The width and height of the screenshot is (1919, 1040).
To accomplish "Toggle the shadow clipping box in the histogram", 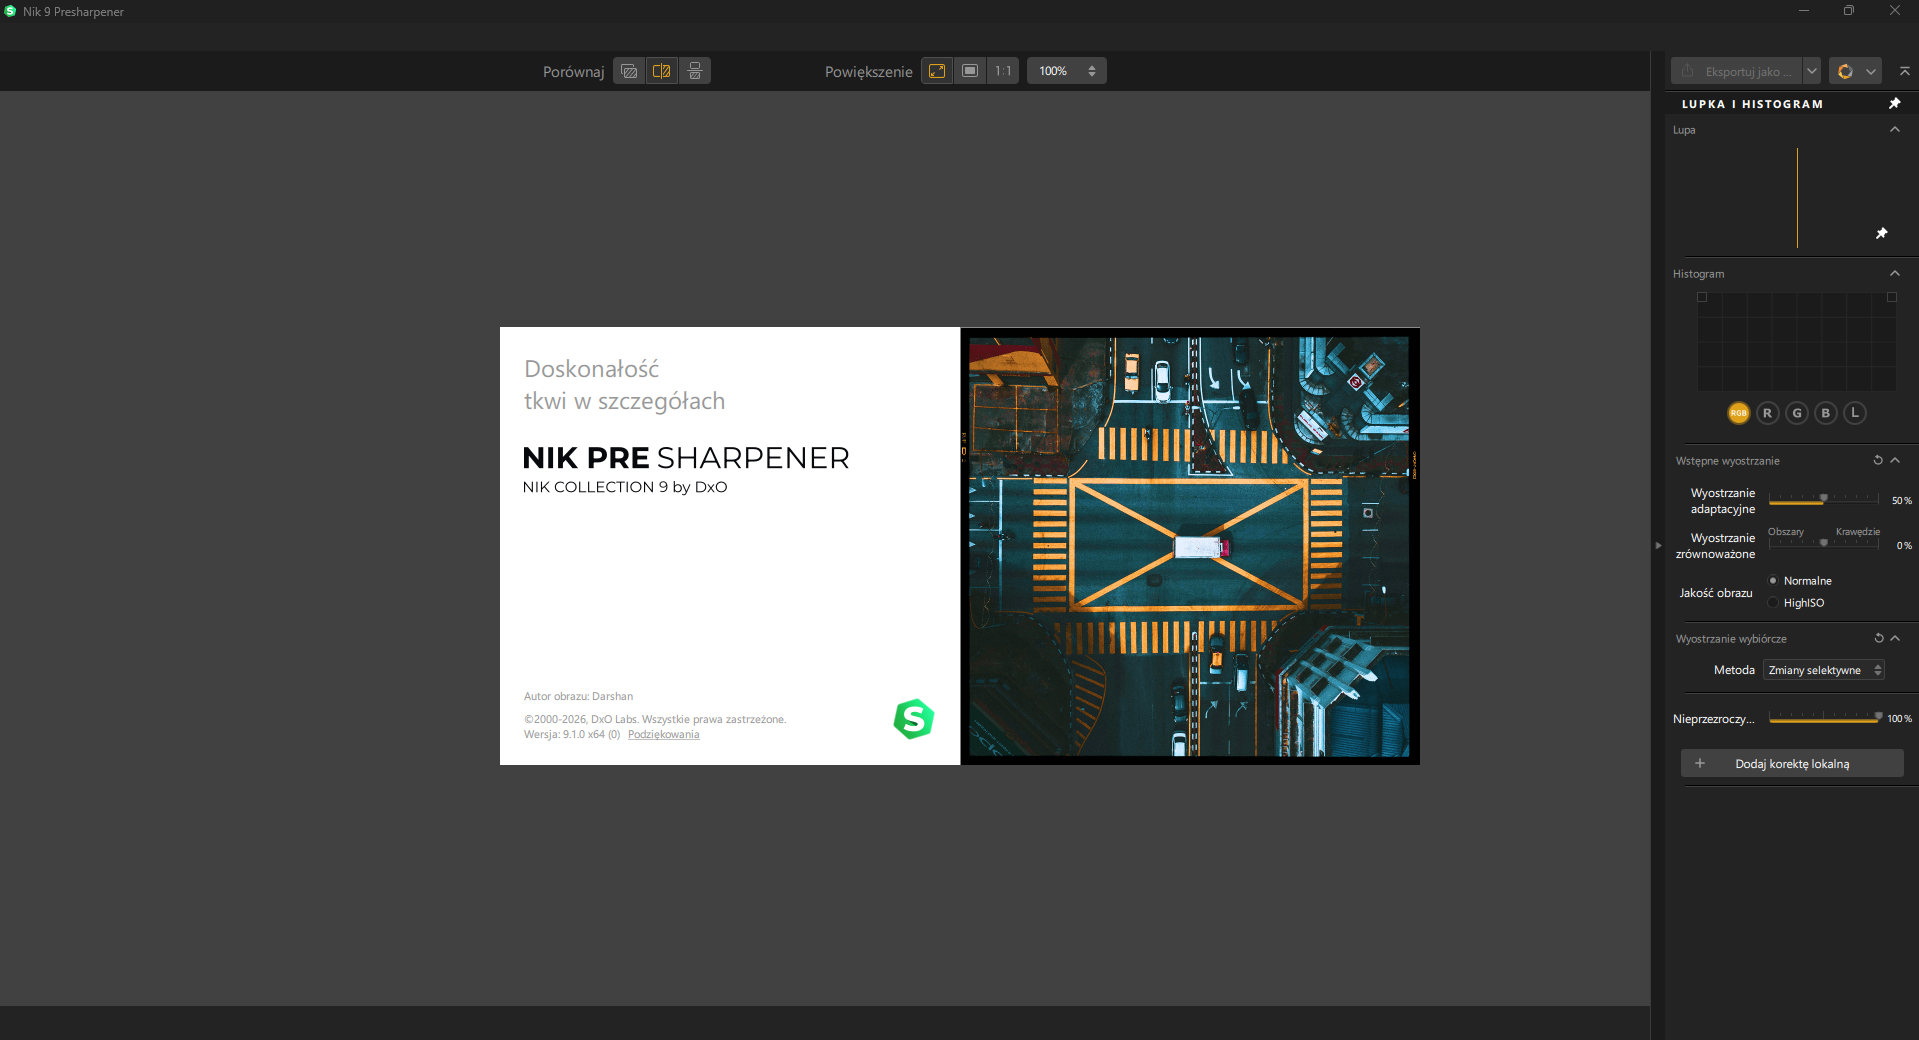I will [1702, 297].
